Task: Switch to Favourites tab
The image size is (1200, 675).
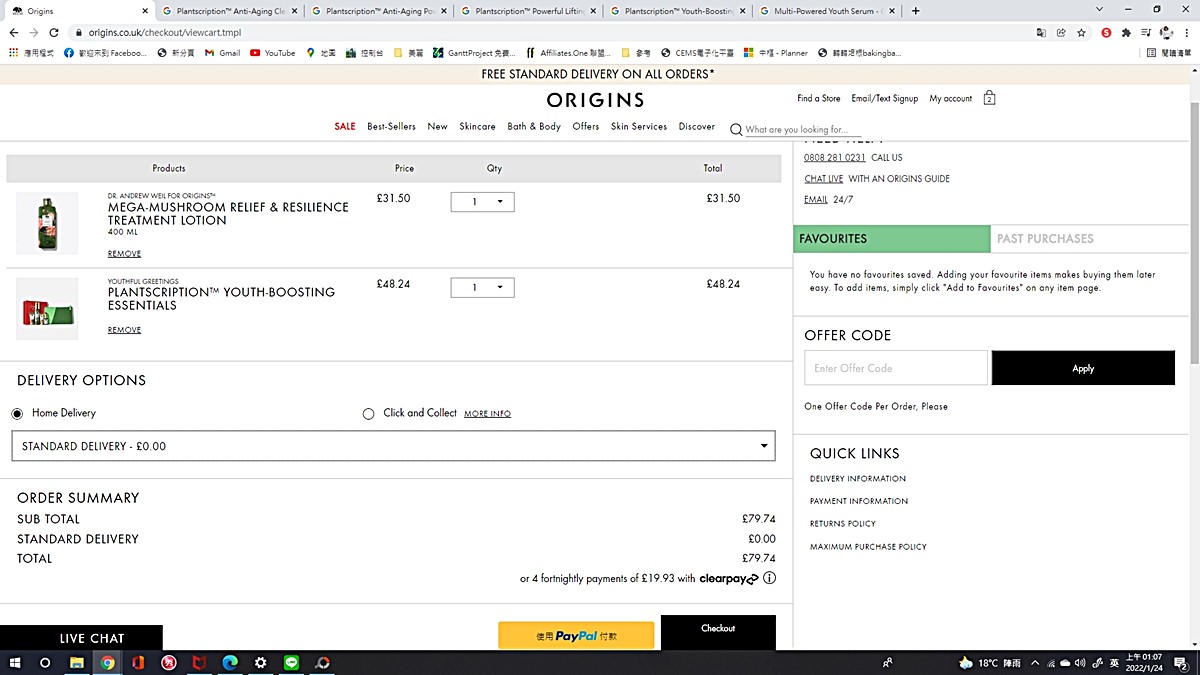Action: click(x=893, y=238)
